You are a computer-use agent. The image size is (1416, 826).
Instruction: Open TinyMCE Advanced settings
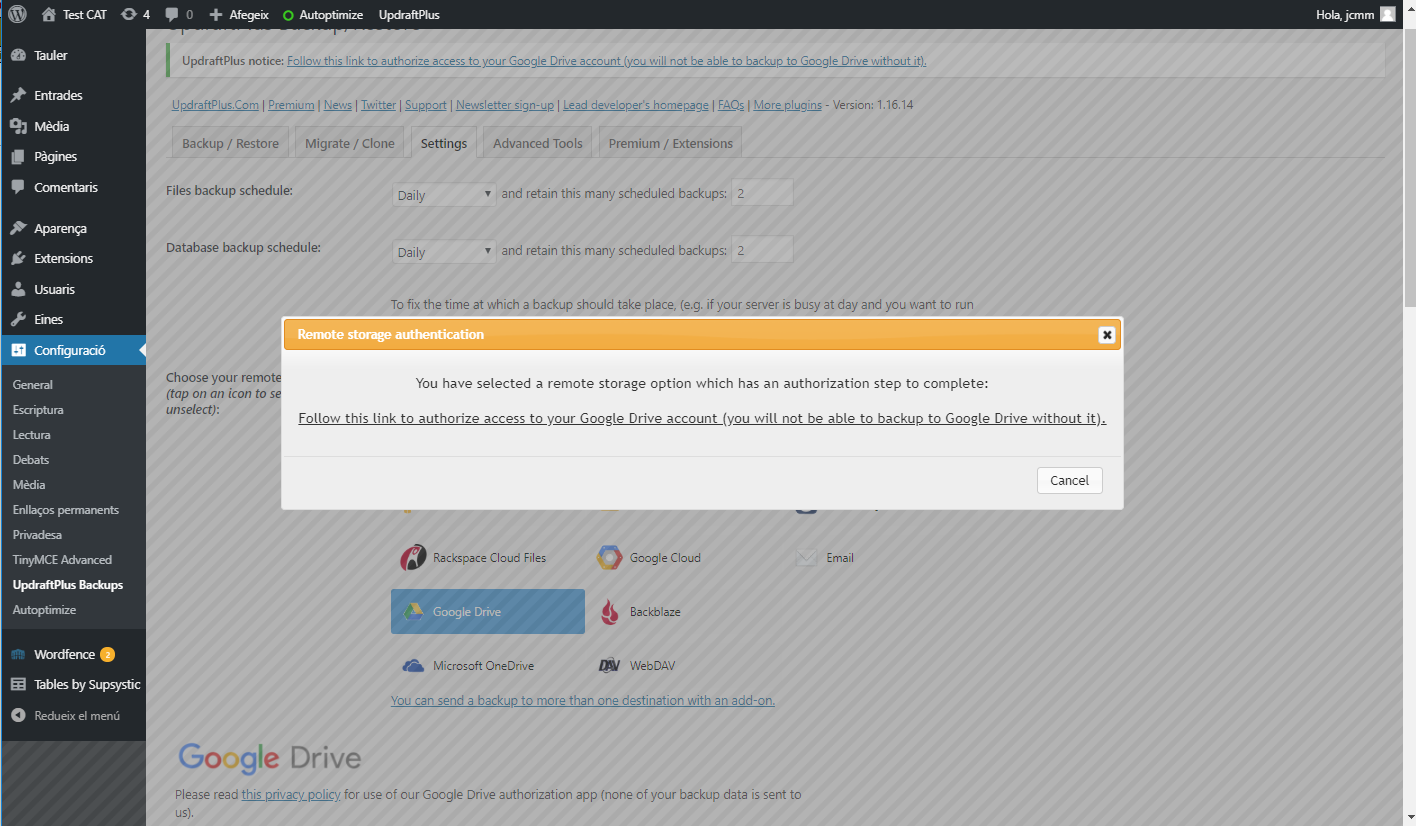[62, 559]
